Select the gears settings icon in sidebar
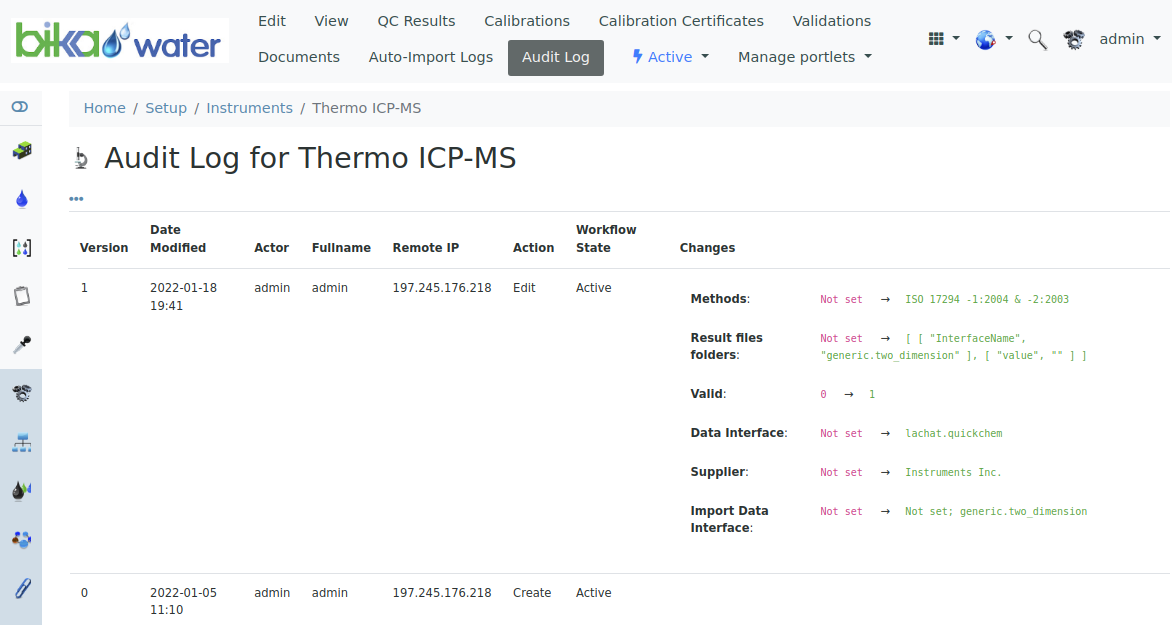 pos(21,393)
